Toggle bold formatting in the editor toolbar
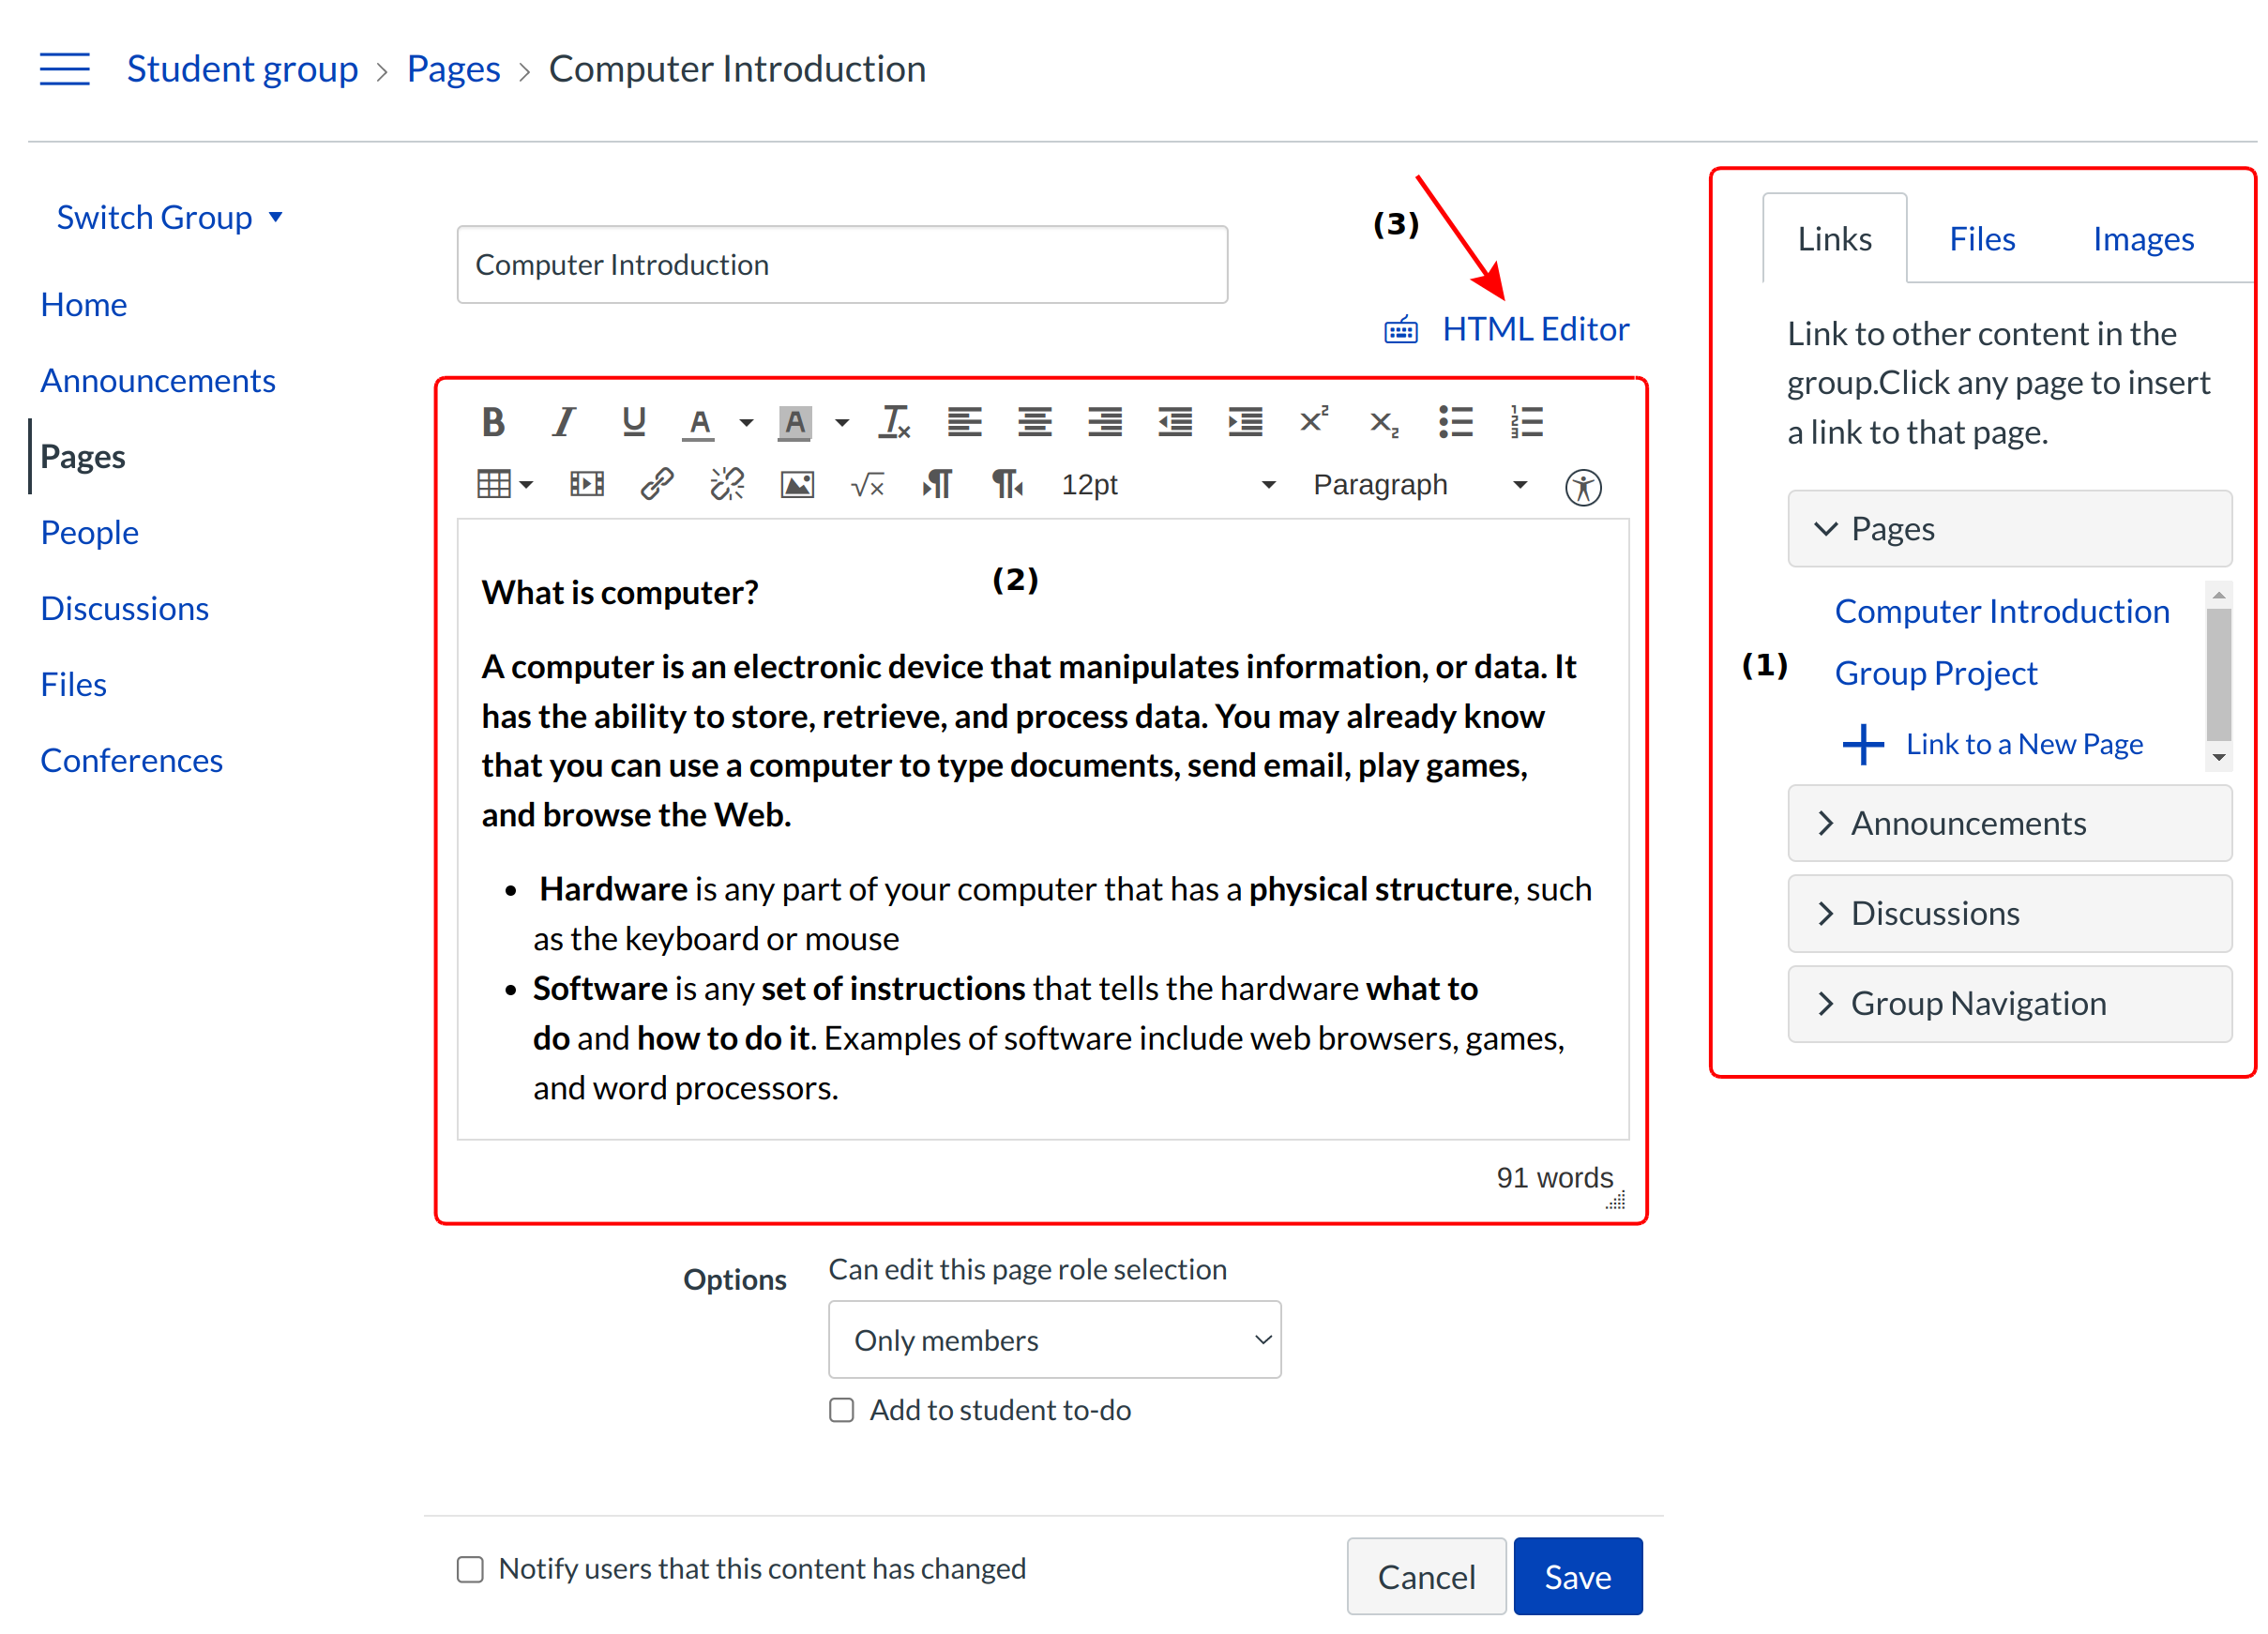This screenshot has height=1634, width=2268. click(x=493, y=422)
